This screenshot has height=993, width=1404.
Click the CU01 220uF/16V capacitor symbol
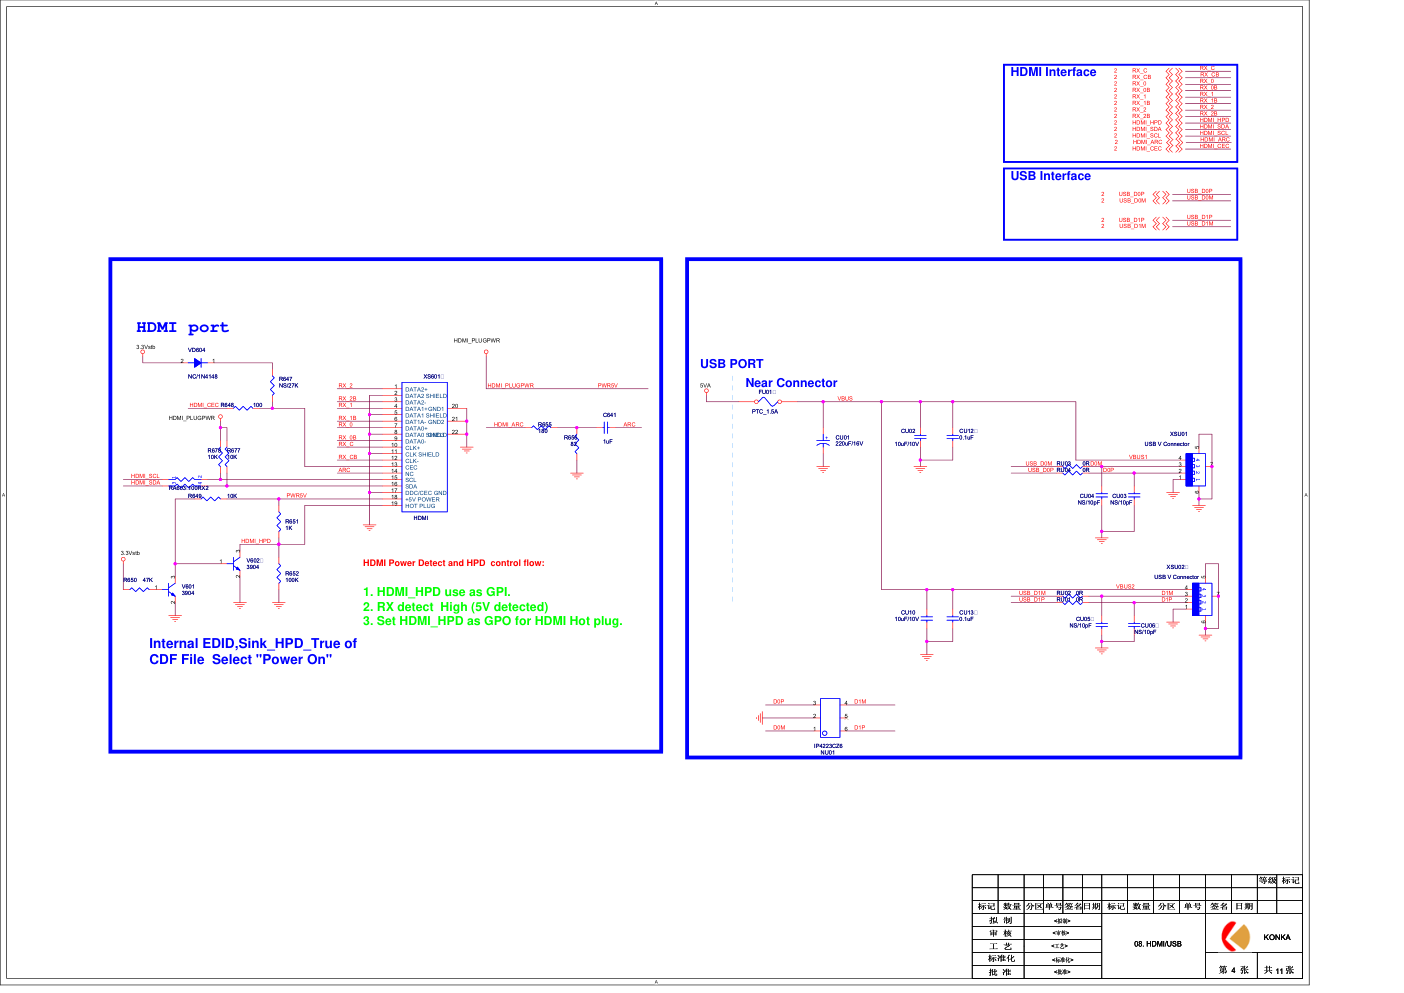pos(823,441)
